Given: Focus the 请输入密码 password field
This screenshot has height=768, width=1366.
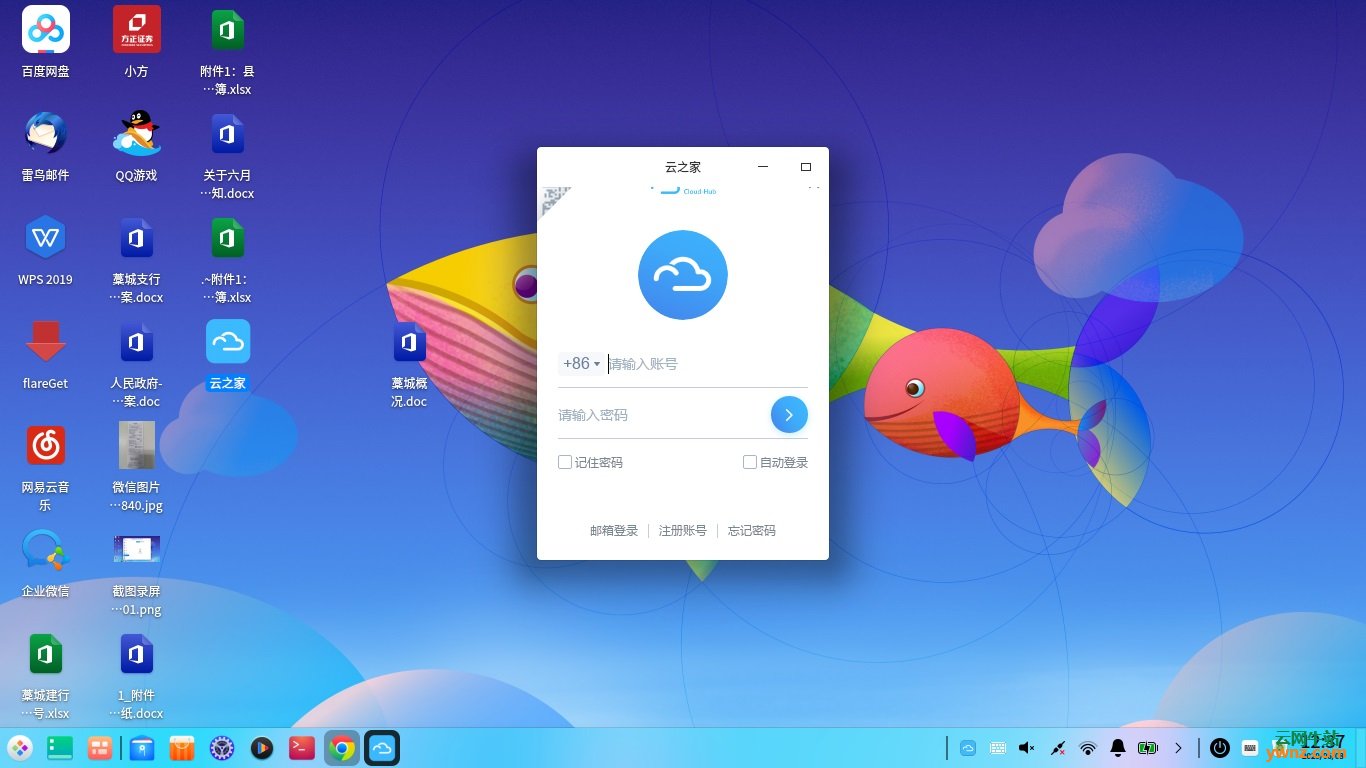Looking at the screenshot, I should tap(662, 415).
